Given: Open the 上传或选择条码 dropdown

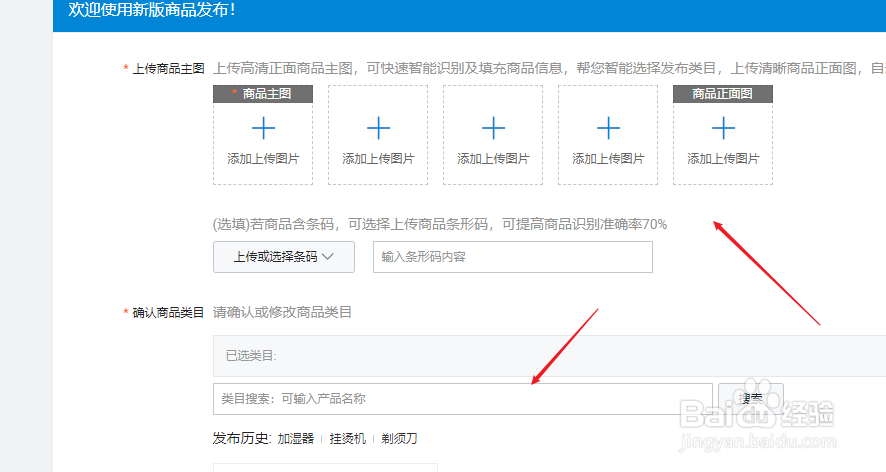Looking at the screenshot, I should point(284,257).
